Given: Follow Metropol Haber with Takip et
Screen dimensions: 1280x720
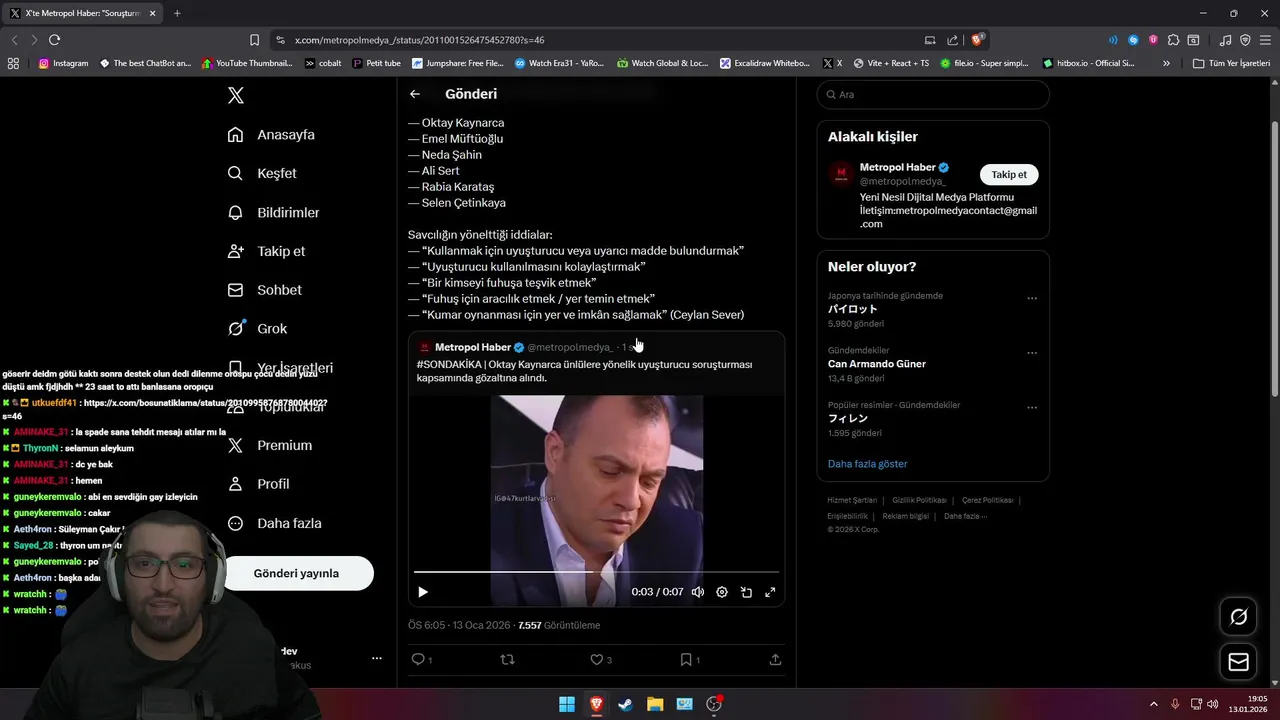Looking at the screenshot, I should (1009, 174).
